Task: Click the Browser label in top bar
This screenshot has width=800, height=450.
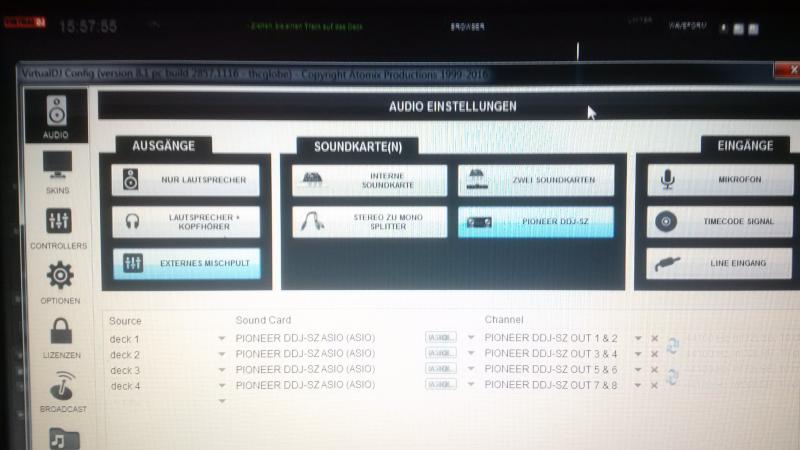Action: click(467, 27)
